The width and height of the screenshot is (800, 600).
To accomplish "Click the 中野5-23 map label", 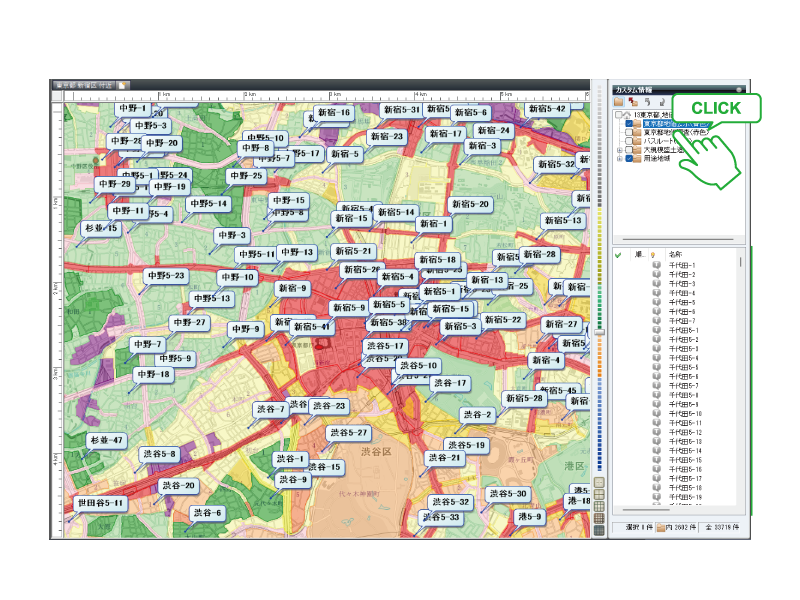I will point(166,276).
